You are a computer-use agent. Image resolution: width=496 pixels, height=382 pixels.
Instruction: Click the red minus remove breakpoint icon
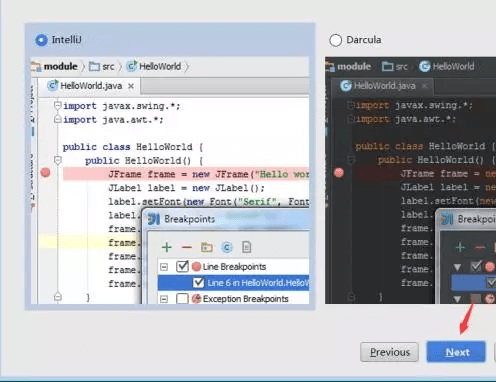coord(187,247)
